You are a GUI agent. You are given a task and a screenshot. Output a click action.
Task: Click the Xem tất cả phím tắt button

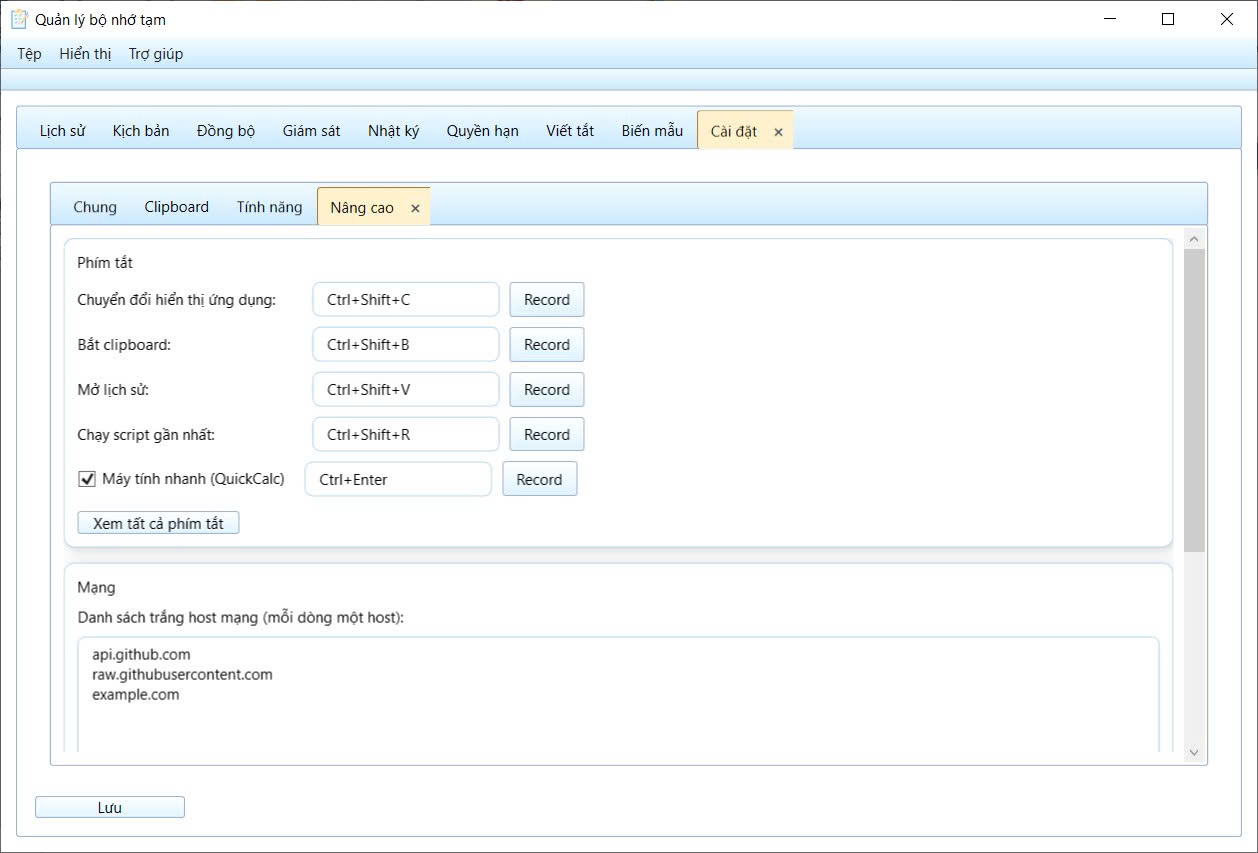pos(158,523)
